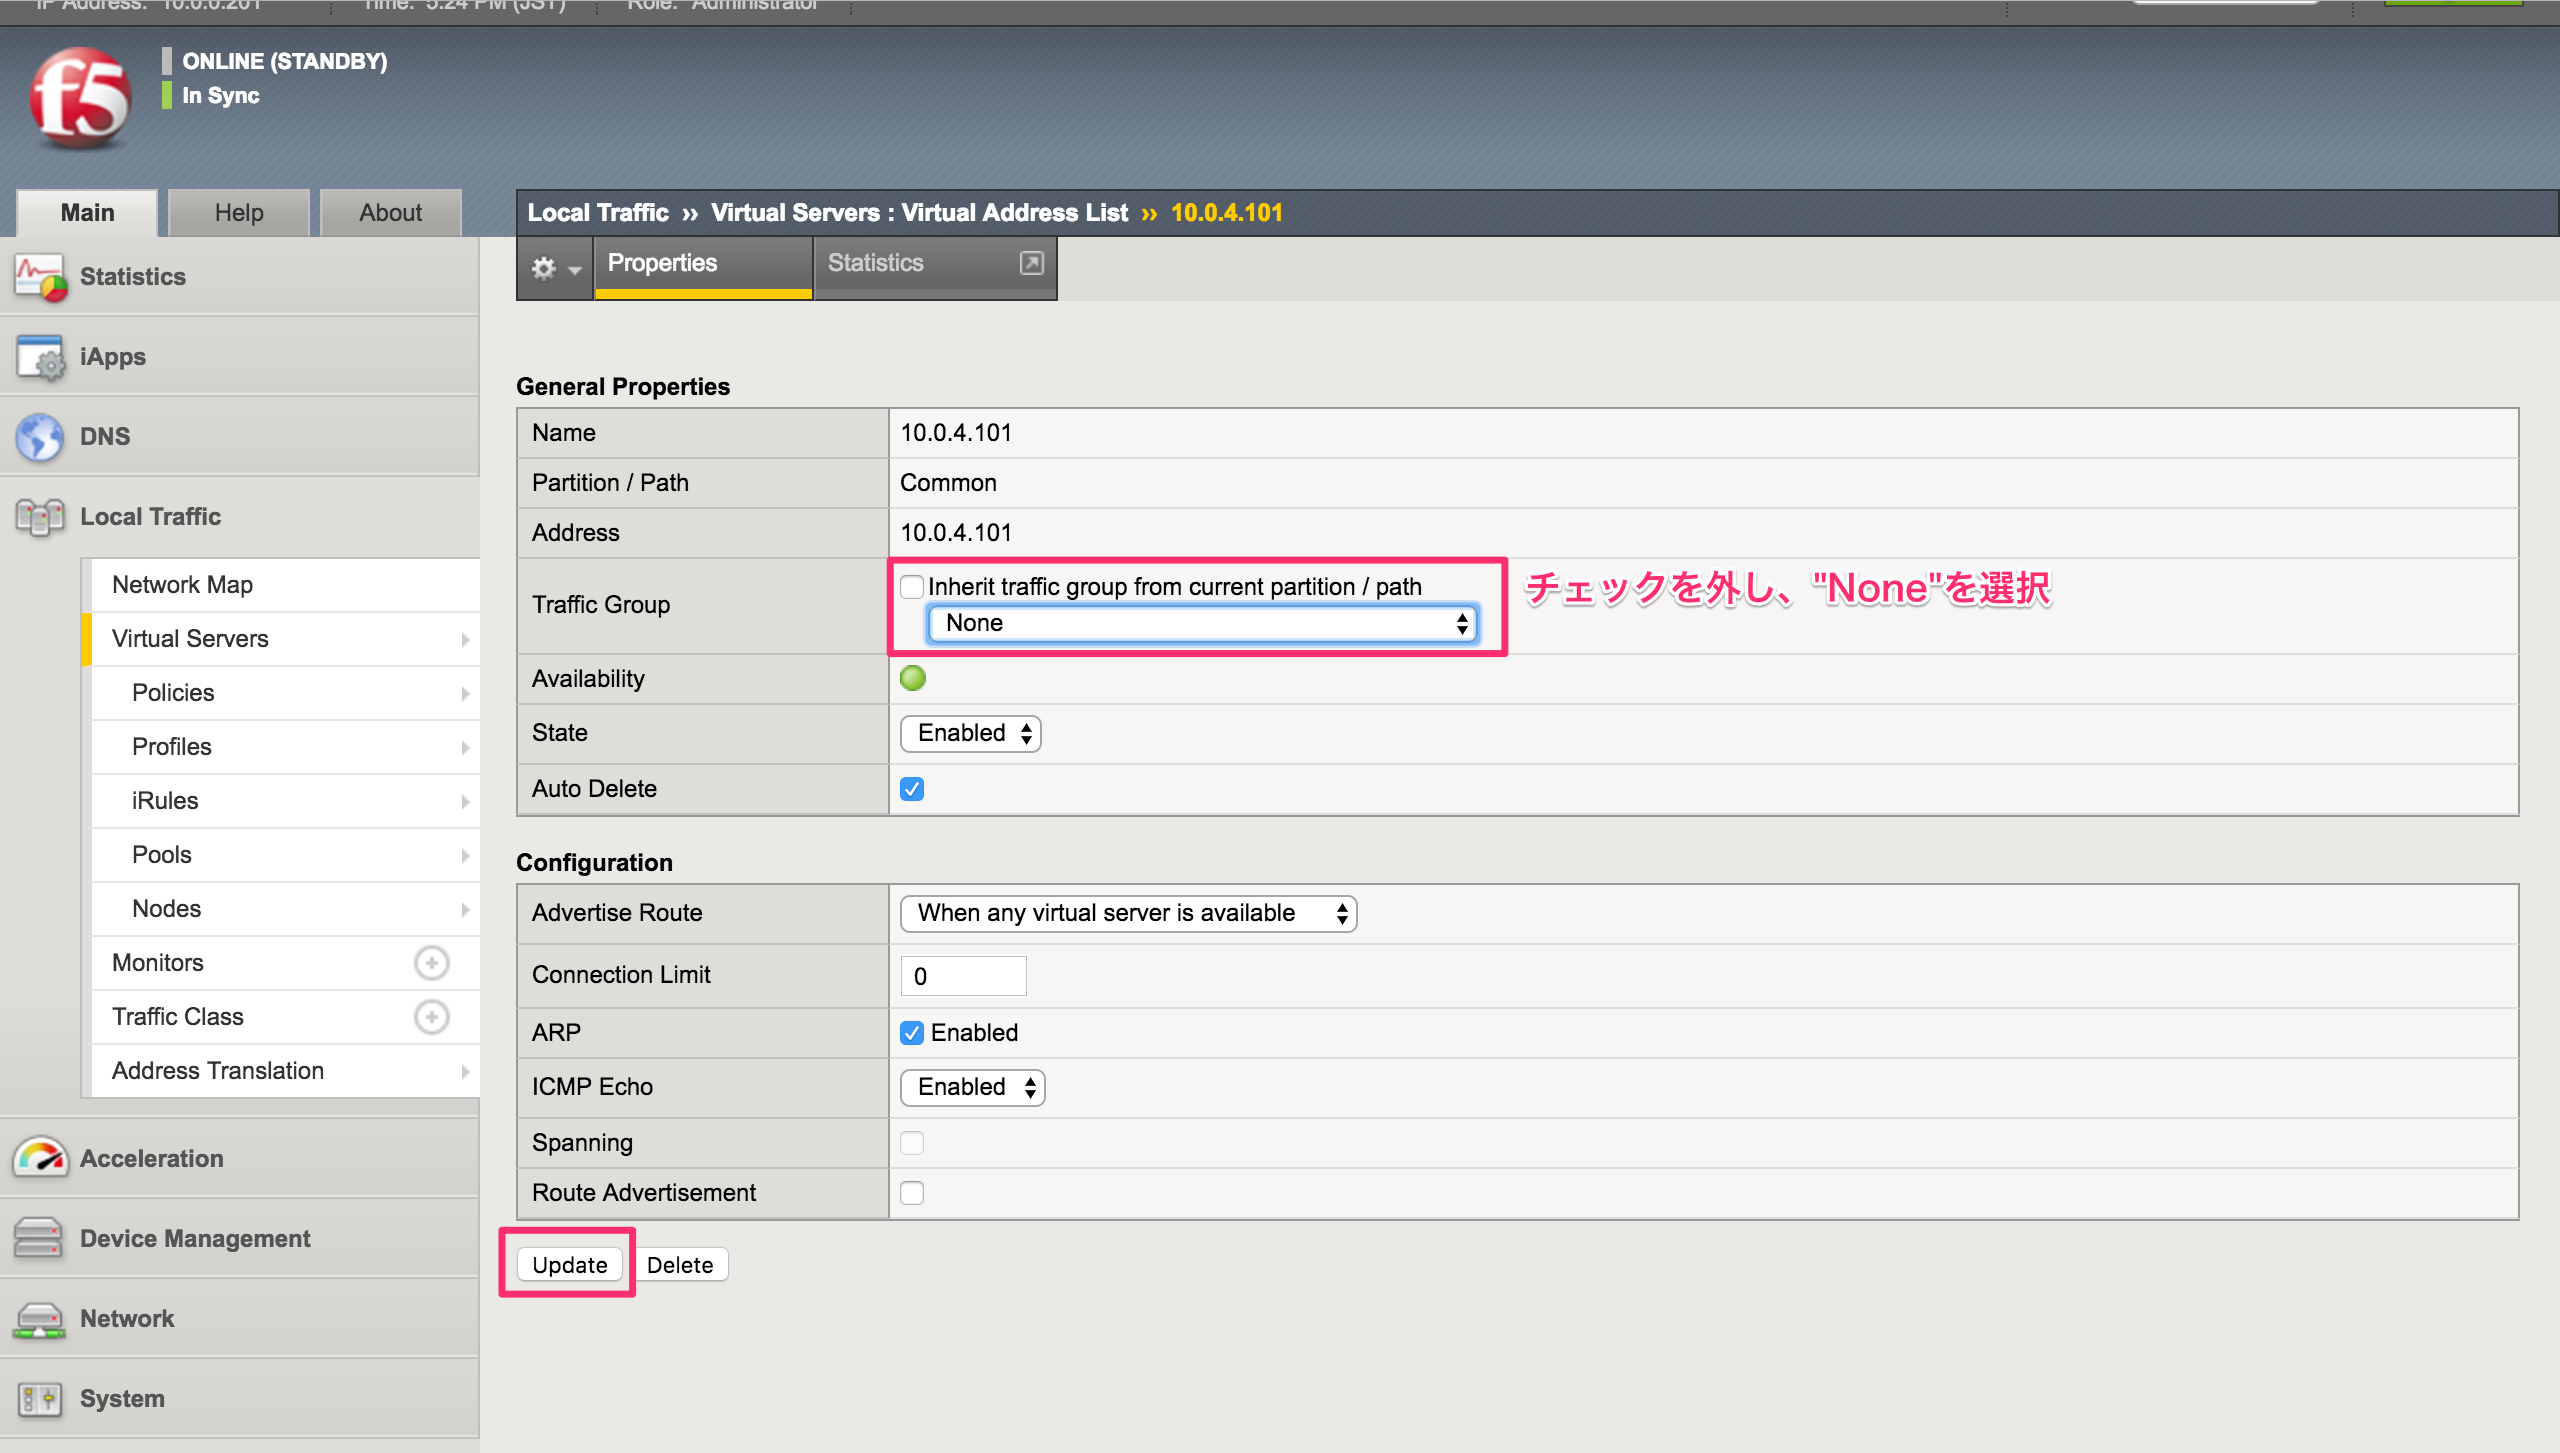Click the Acceleration speedometer icon
This screenshot has width=2560, height=1453.
coord(40,1158)
